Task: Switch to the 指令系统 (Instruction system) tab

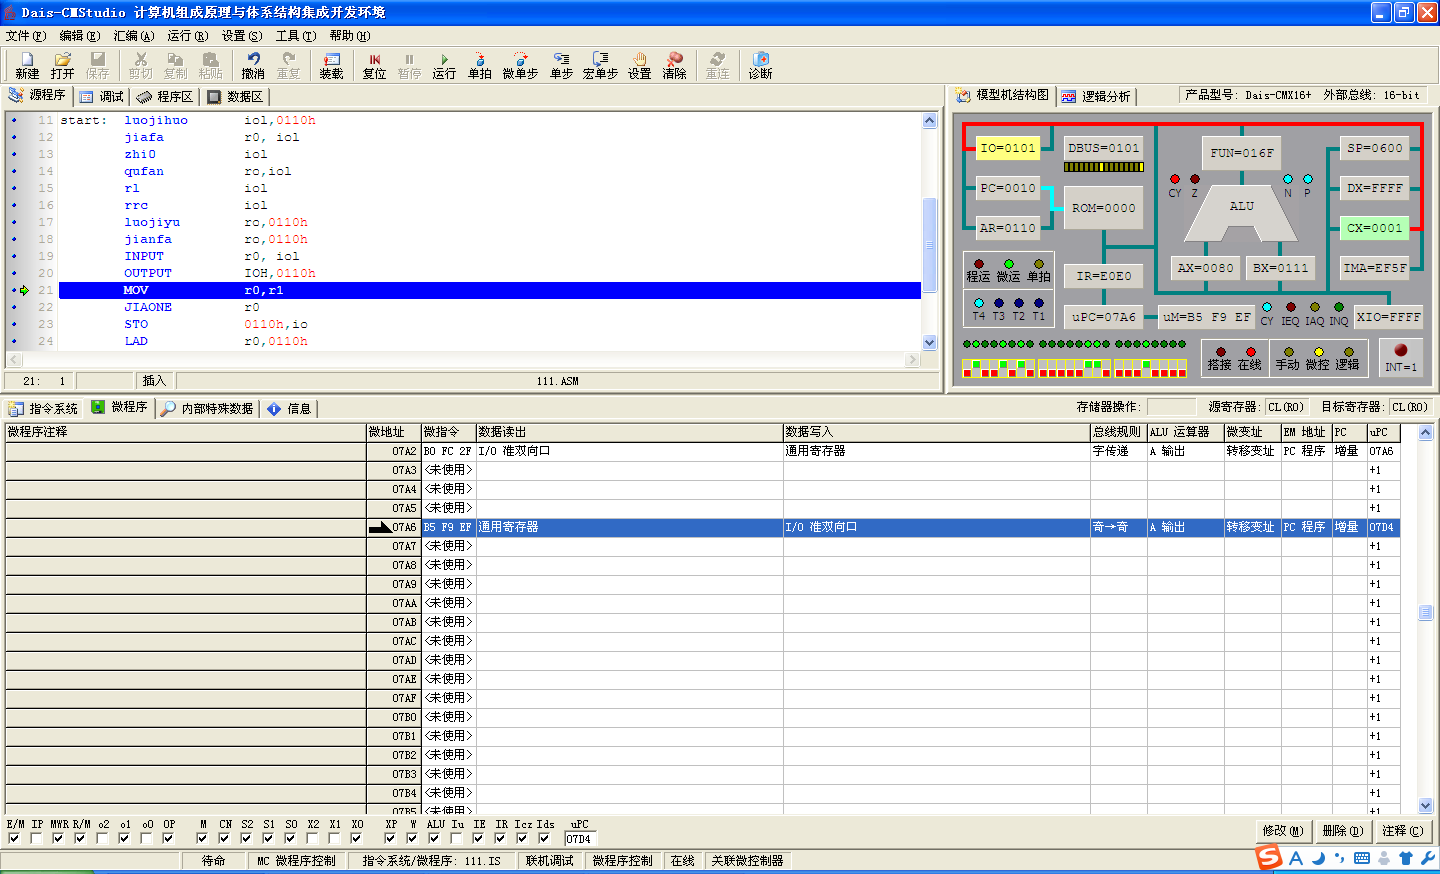Action: 43,408
